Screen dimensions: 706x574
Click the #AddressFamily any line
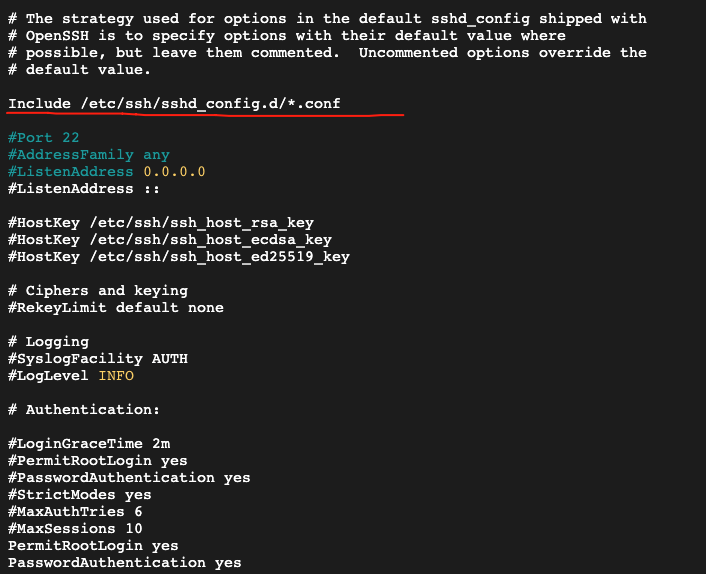pyautogui.click(x=89, y=155)
